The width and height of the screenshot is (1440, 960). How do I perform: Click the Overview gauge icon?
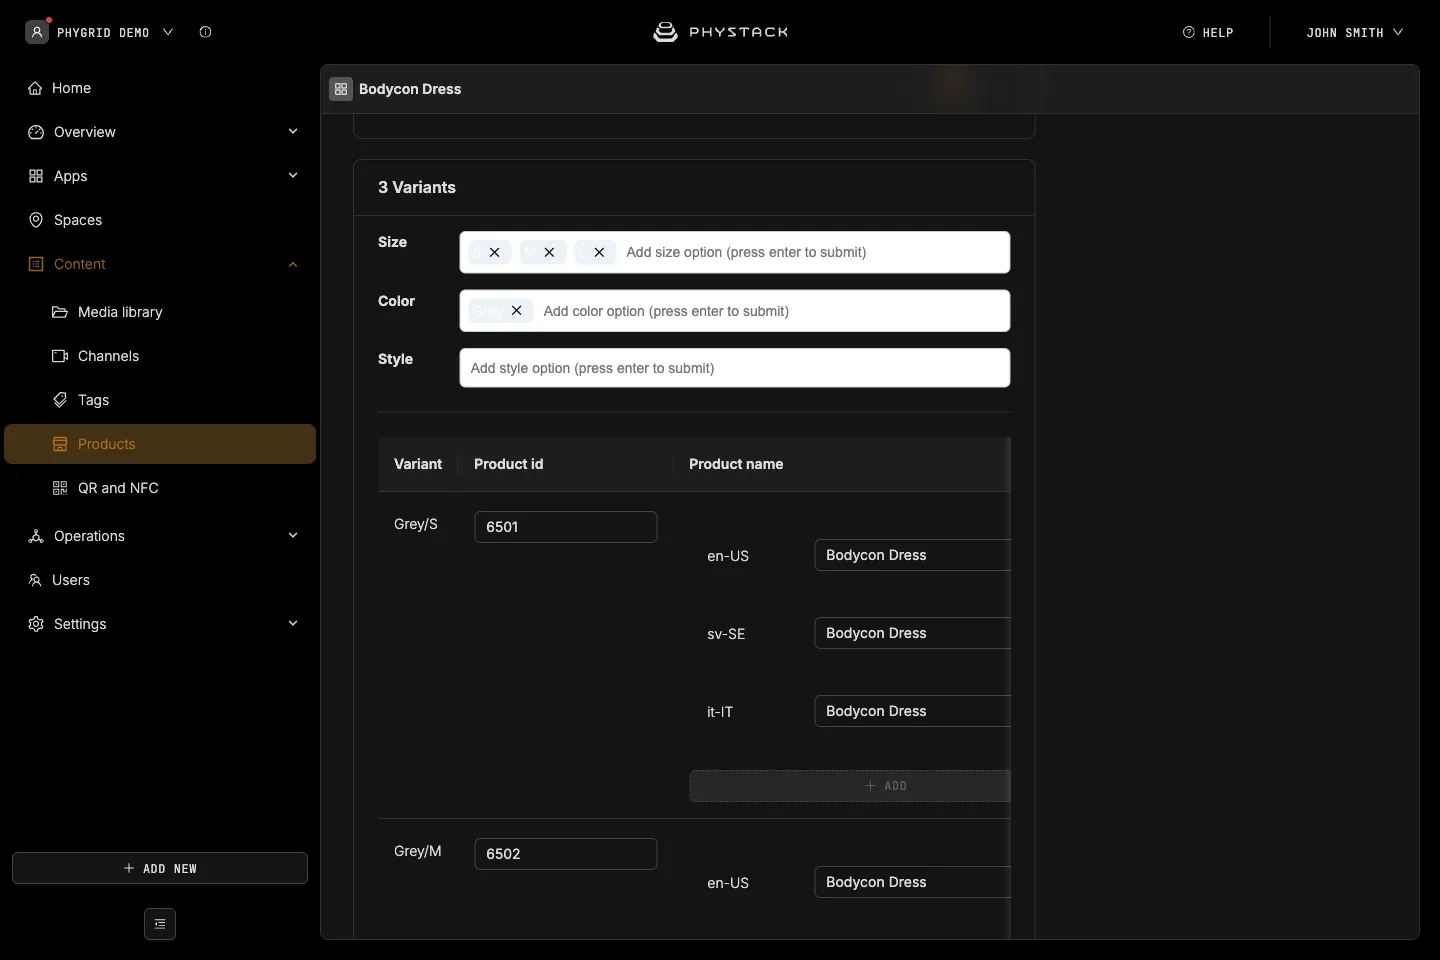pos(36,132)
